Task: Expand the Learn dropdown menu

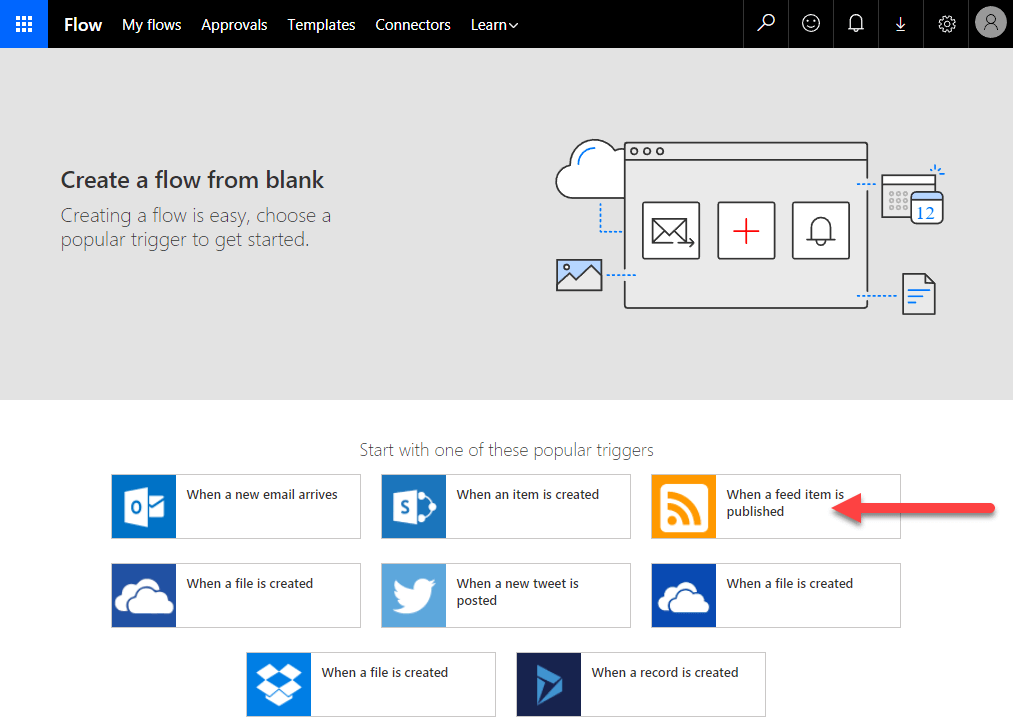Action: (494, 25)
